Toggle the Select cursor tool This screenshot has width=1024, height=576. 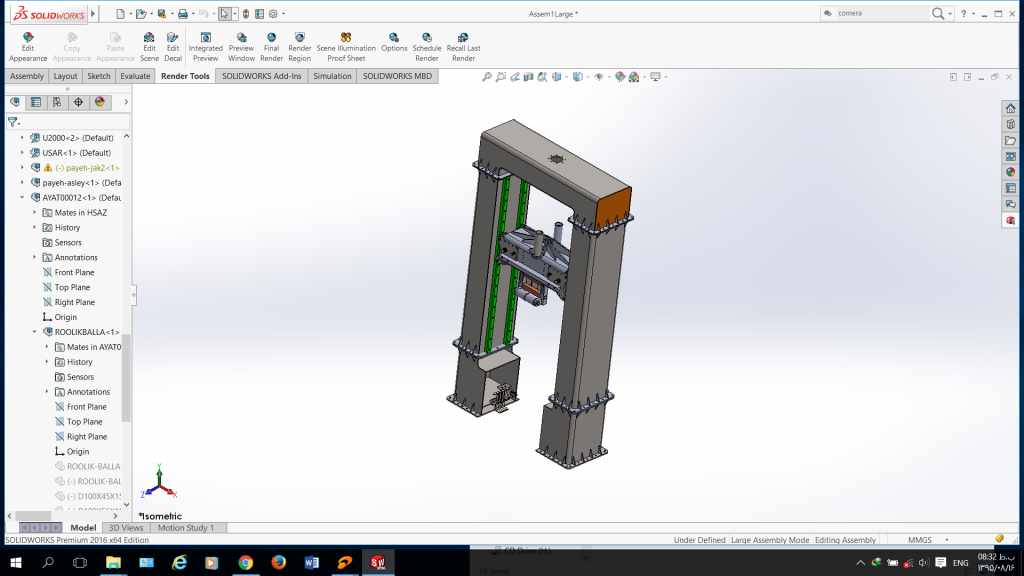[x=225, y=14]
